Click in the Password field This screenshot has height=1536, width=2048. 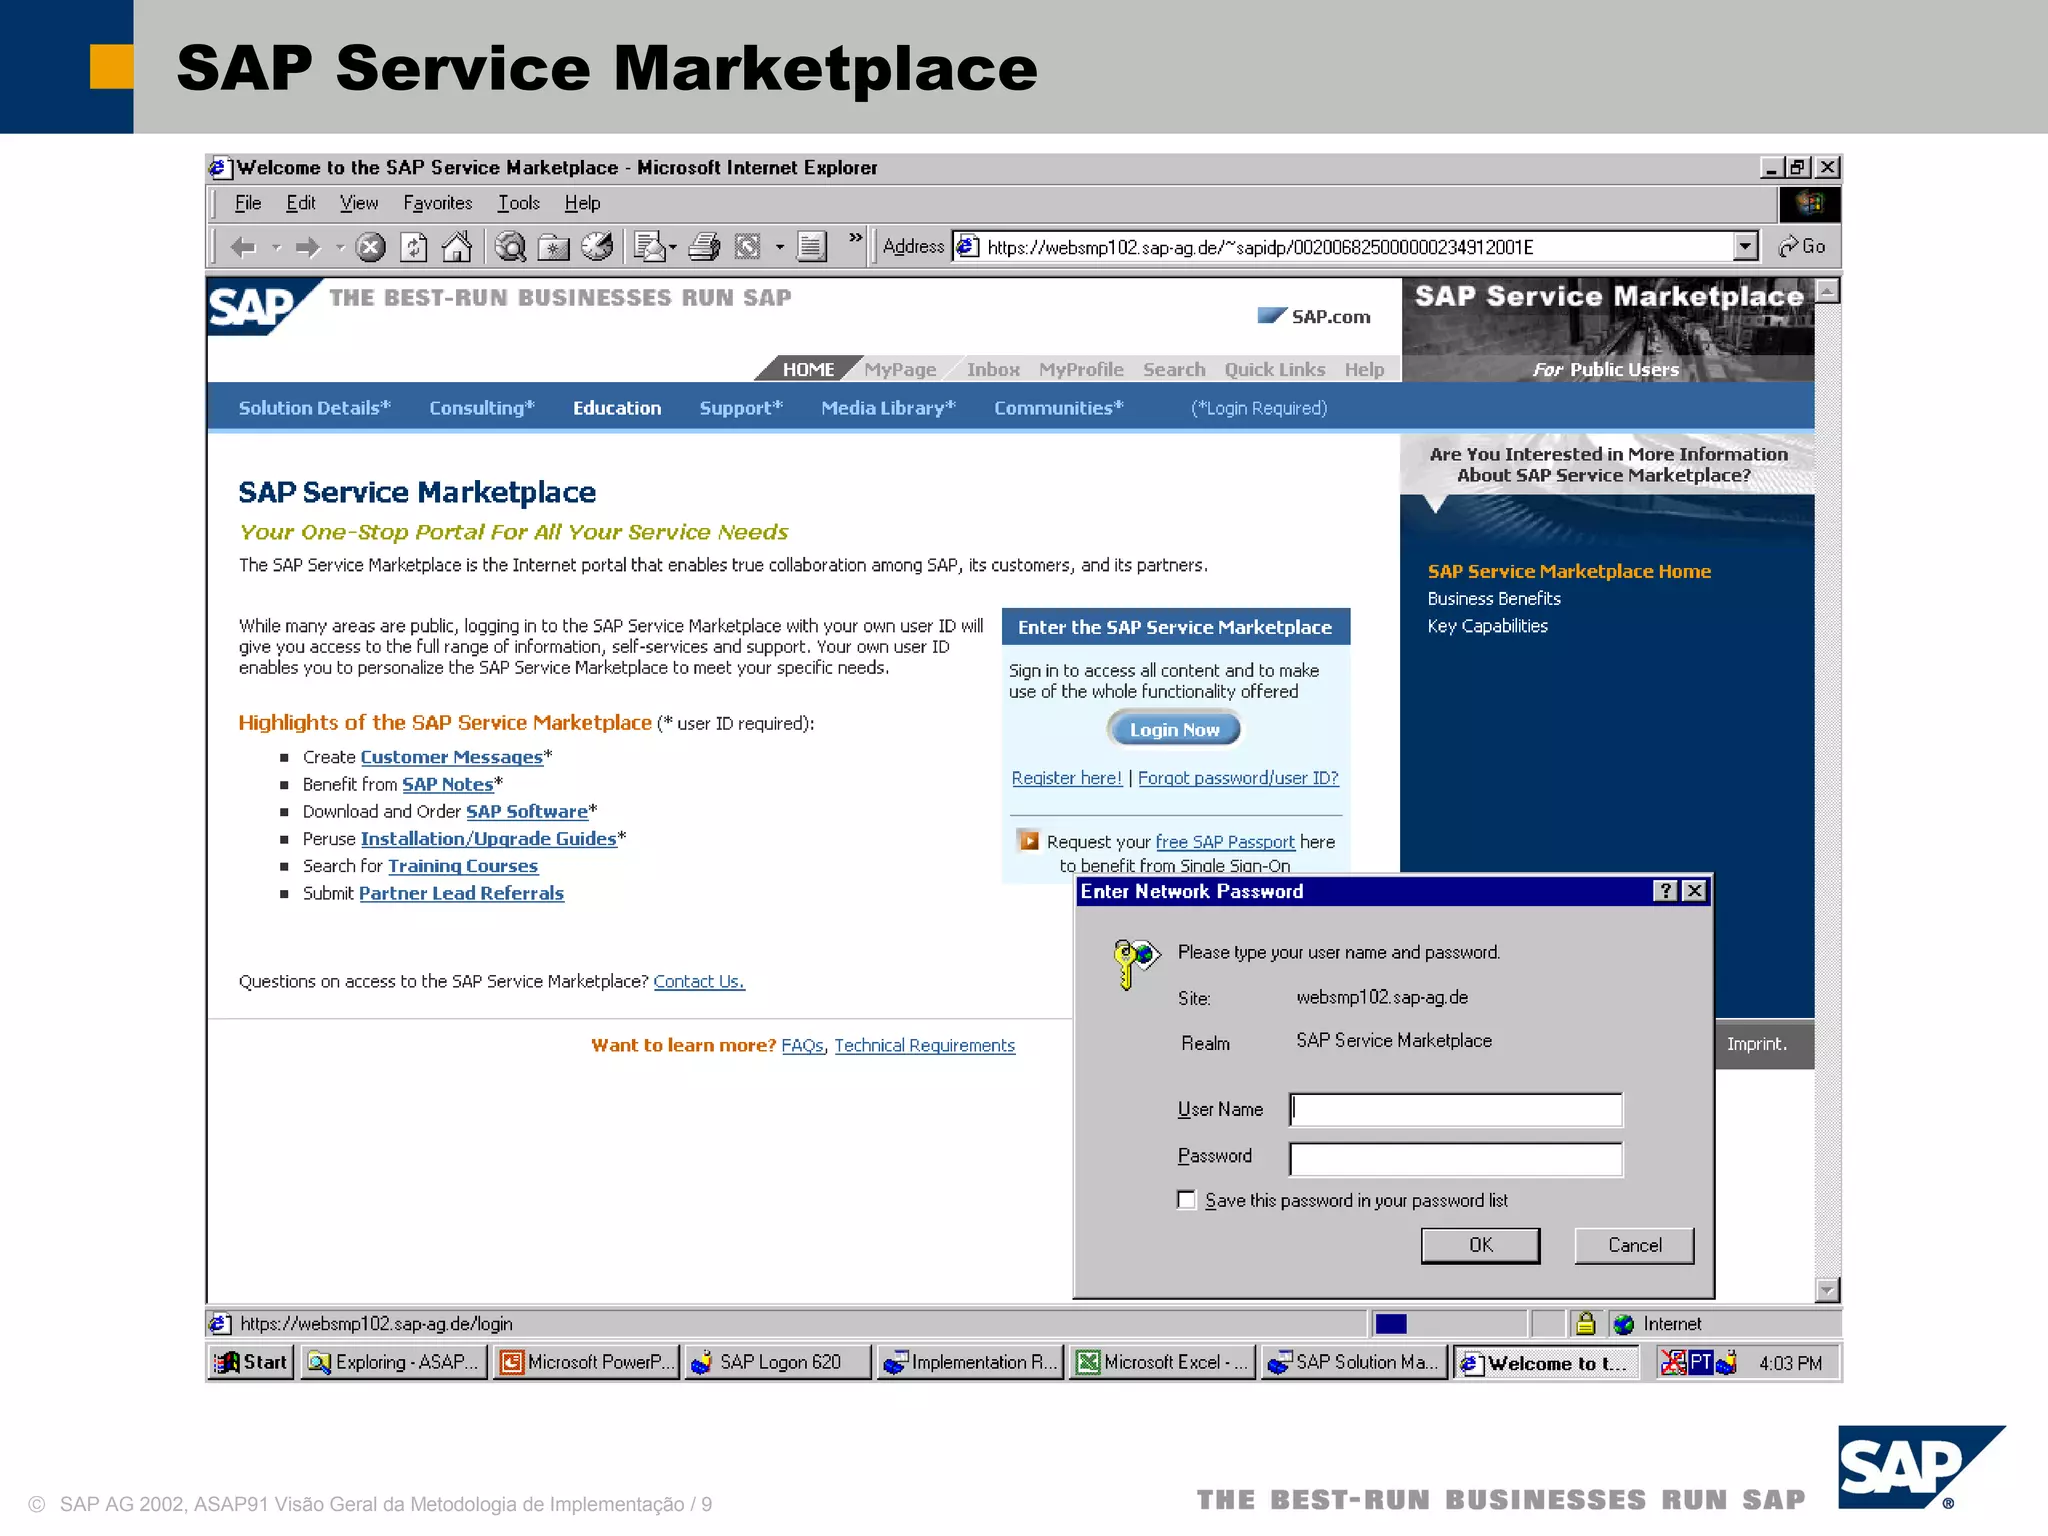[x=1456, y=1159]
